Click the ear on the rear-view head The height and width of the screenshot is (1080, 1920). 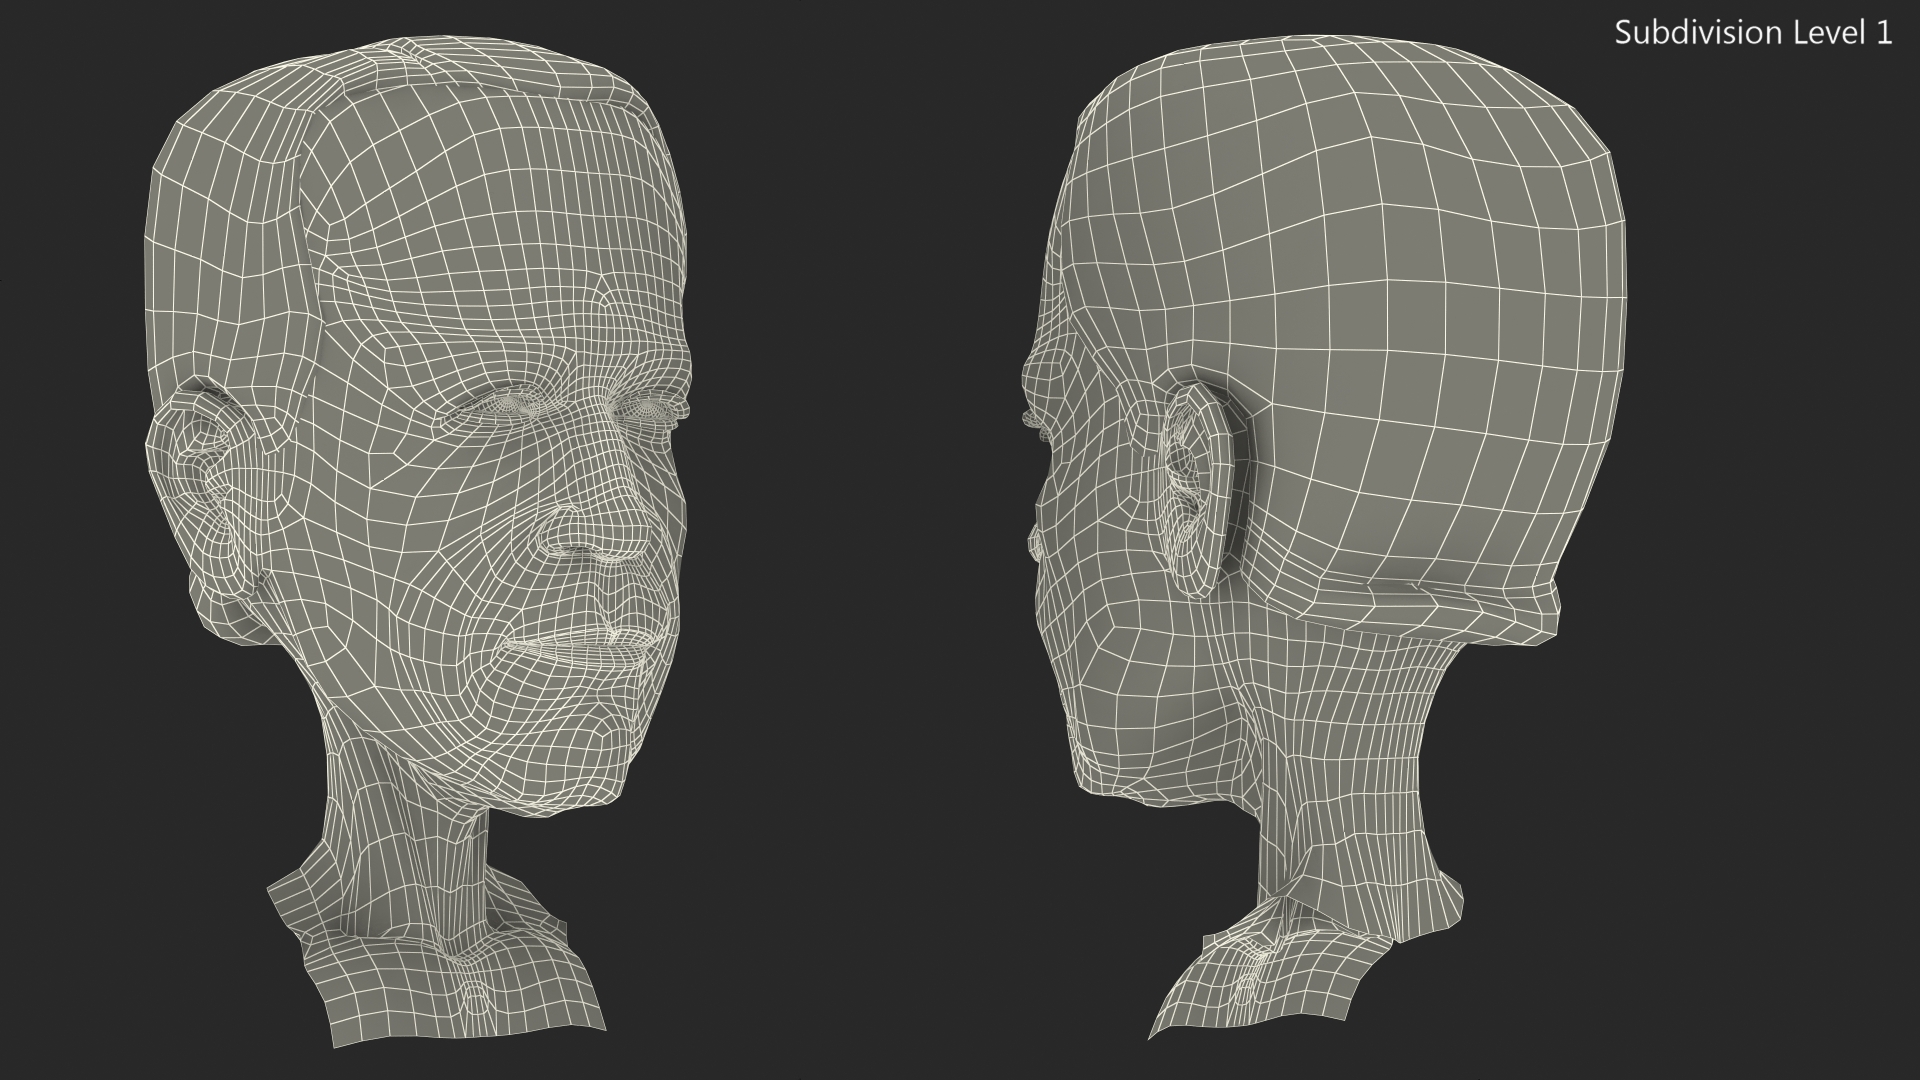1200,490
